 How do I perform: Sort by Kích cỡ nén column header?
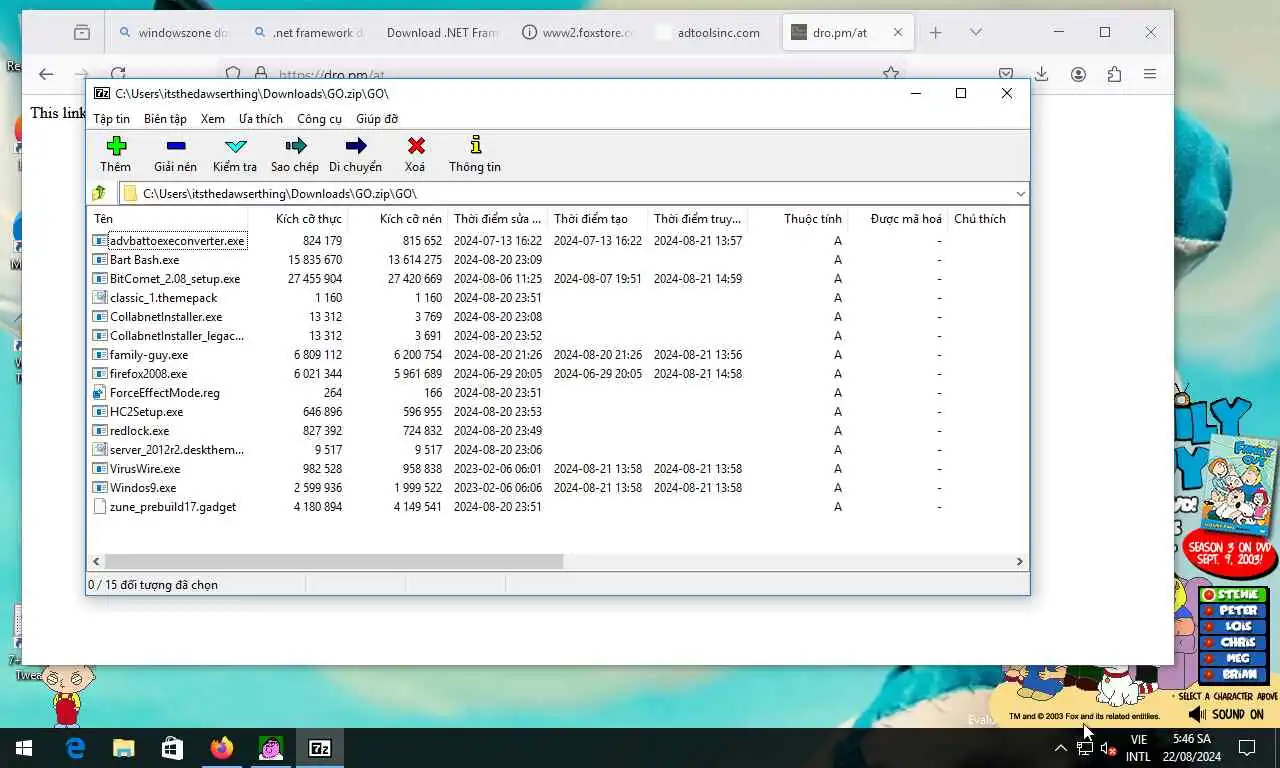coord(398,218)
